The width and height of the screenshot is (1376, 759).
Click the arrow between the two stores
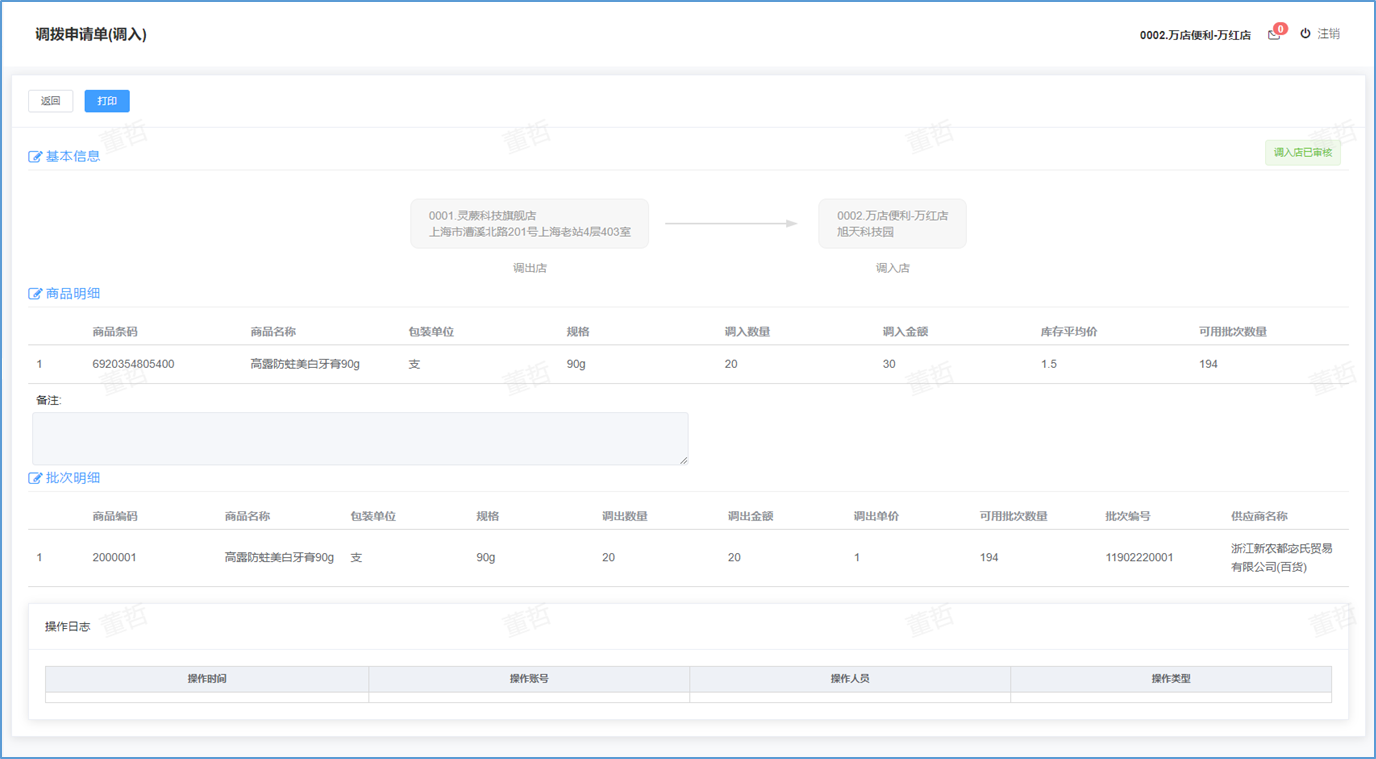[x=731, y=224]
